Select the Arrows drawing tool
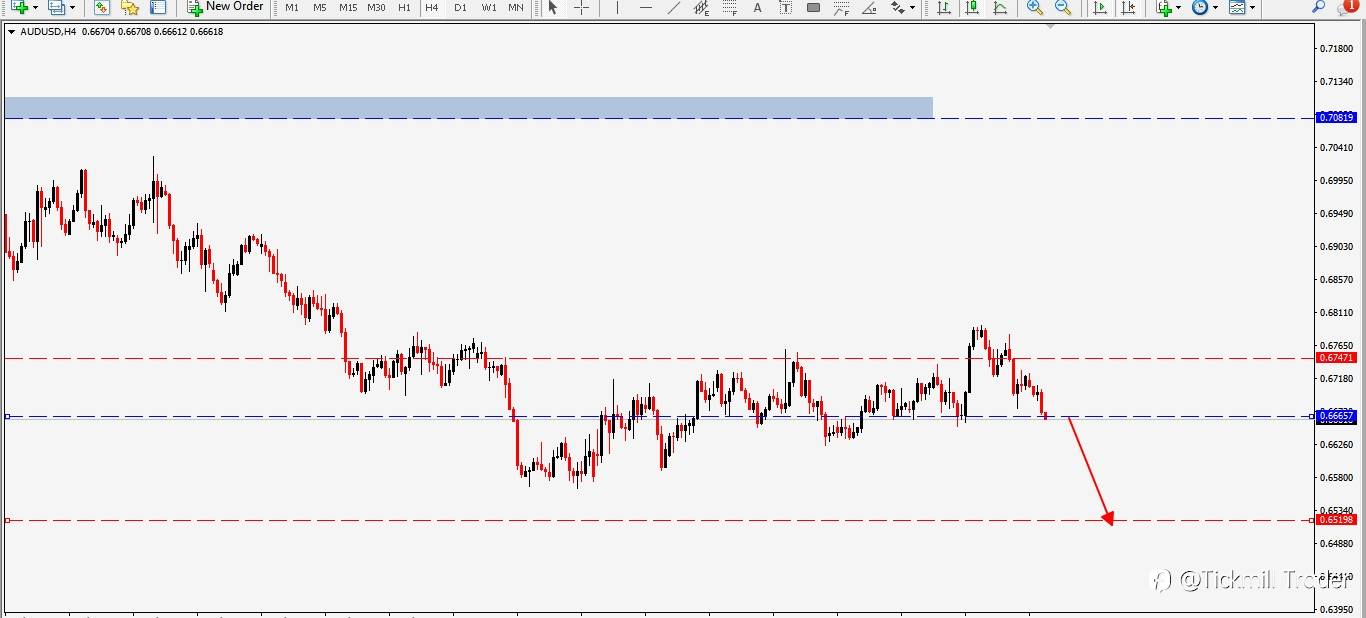 (x=897, y=7)
